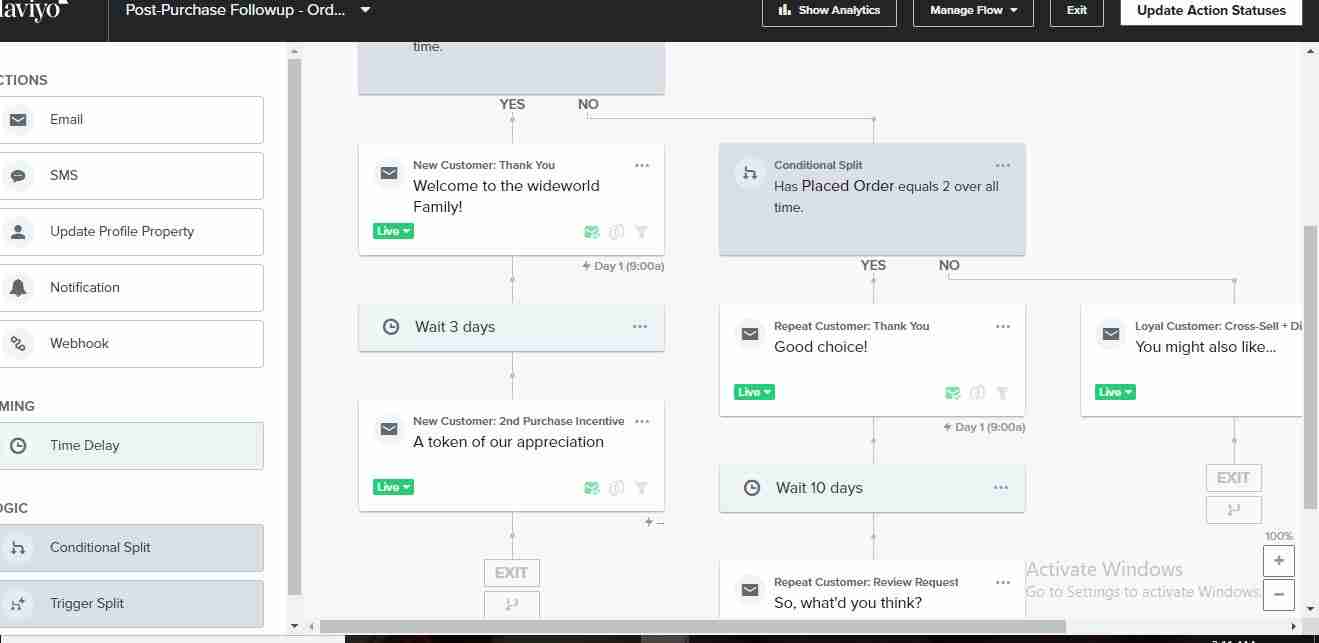Zoom out with the minus button
The width and height of the screenshot is (1319, 643).
(1278, 594)
